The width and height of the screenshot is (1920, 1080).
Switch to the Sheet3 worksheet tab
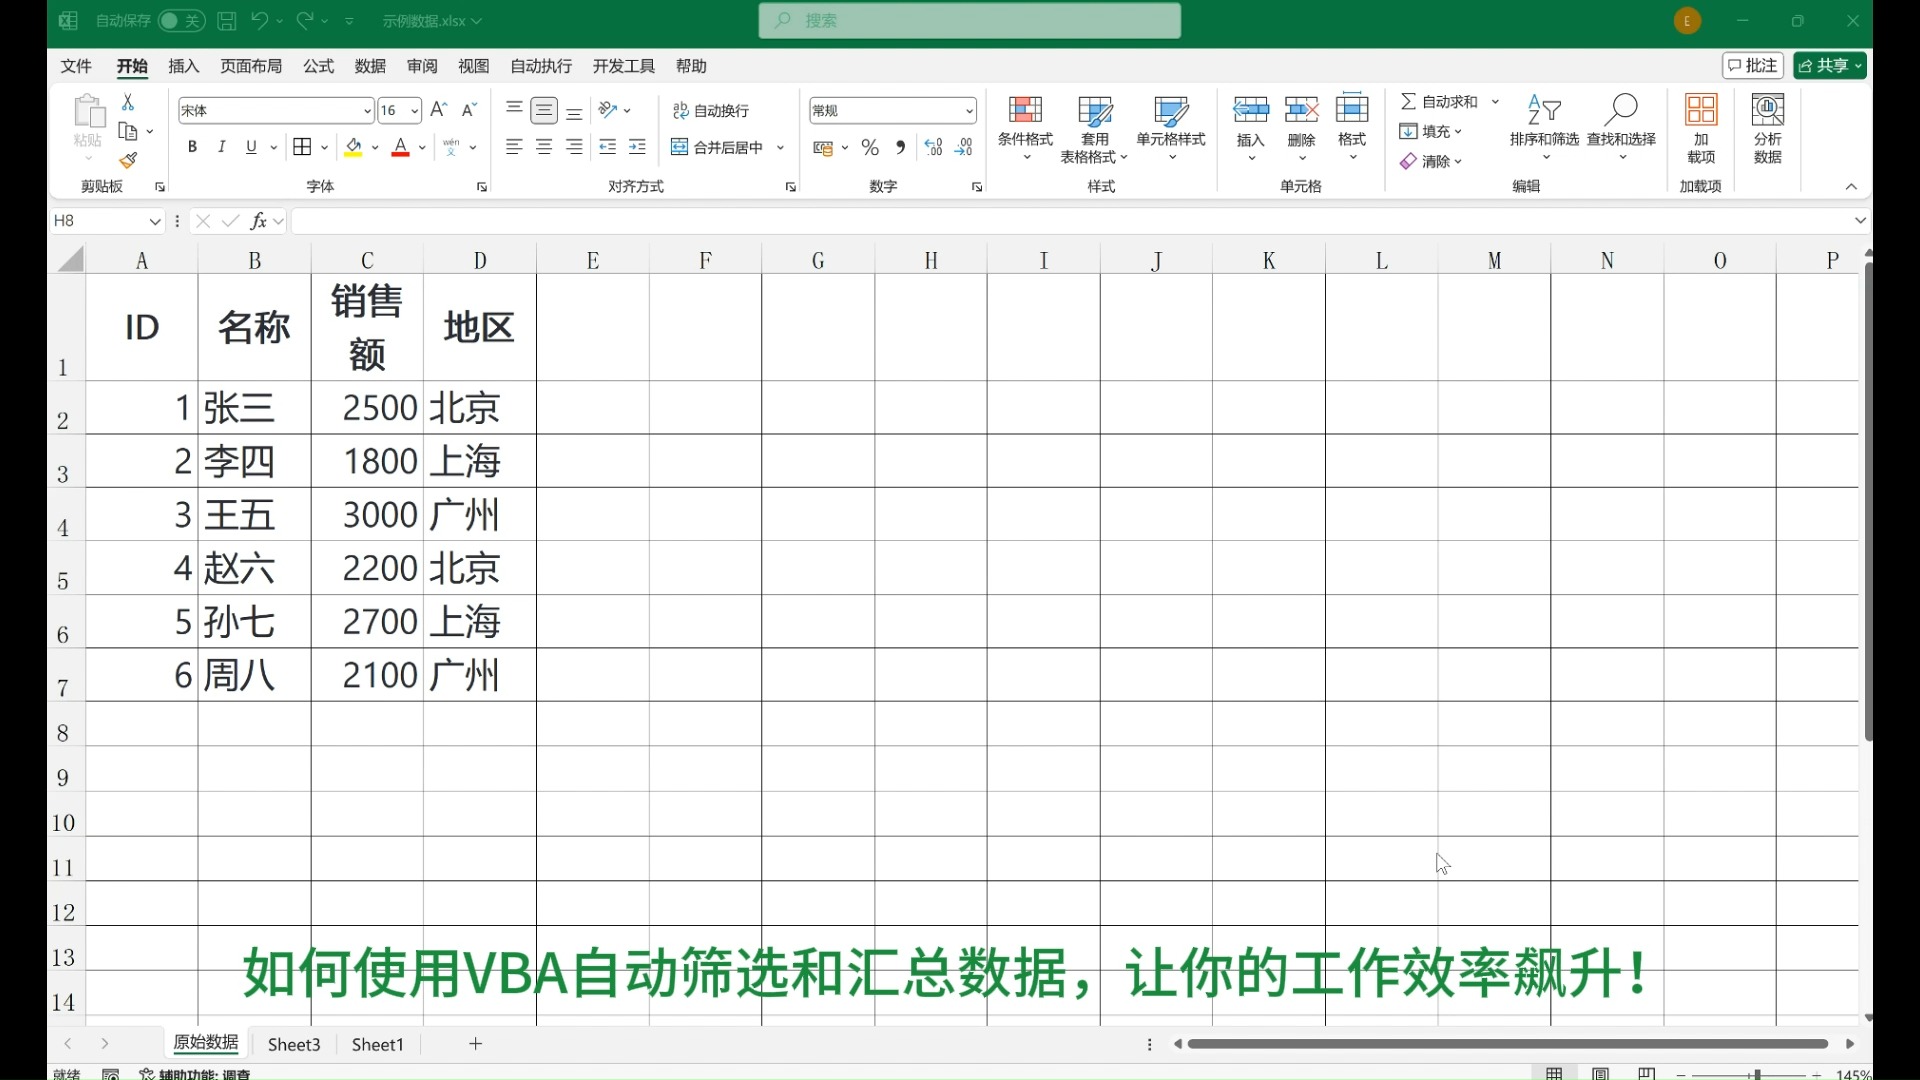pyautogui.click(x=294, y=1044)
